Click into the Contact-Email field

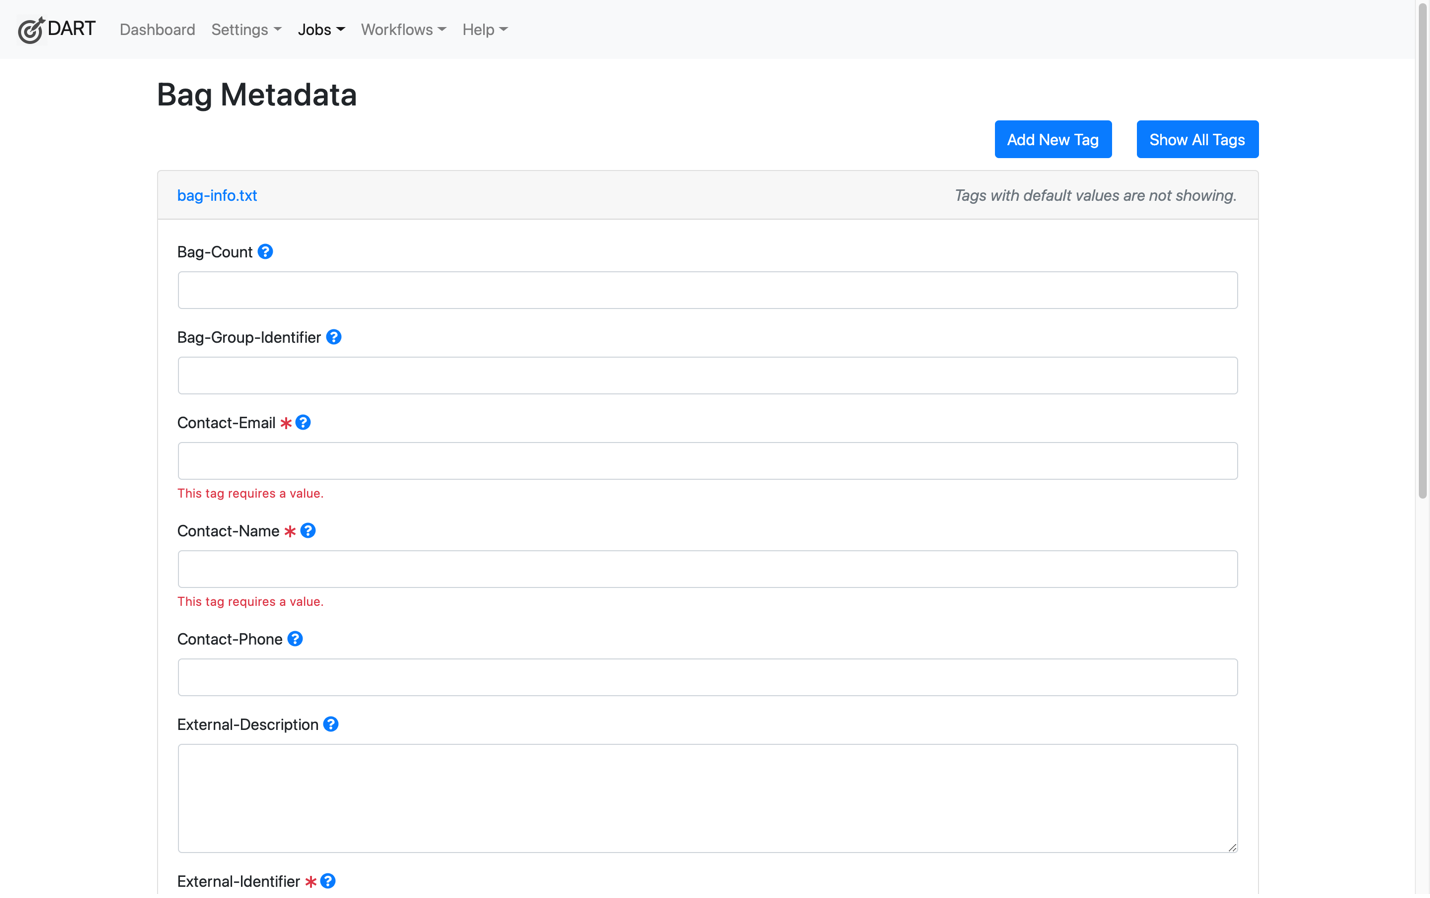[x=708, y=461]
